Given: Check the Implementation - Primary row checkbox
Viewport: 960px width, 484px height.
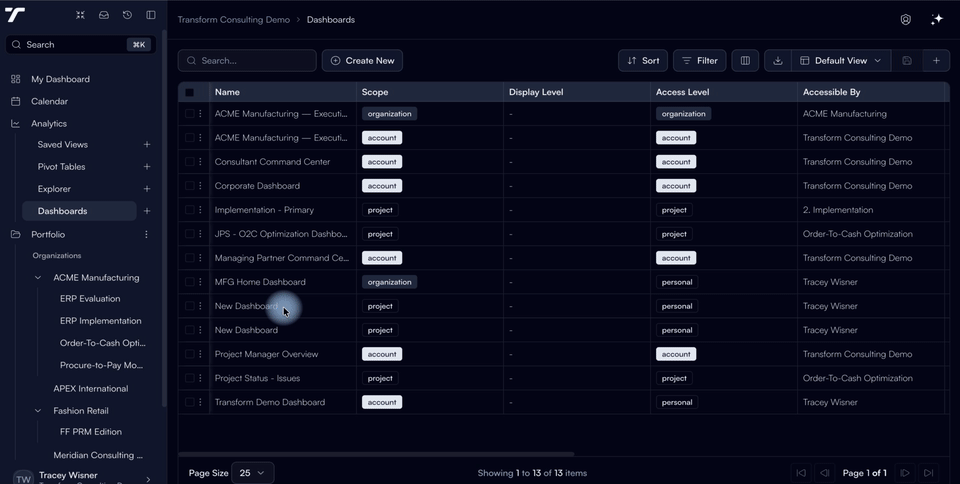Looking at the screenshot, I should pos(189,210).
